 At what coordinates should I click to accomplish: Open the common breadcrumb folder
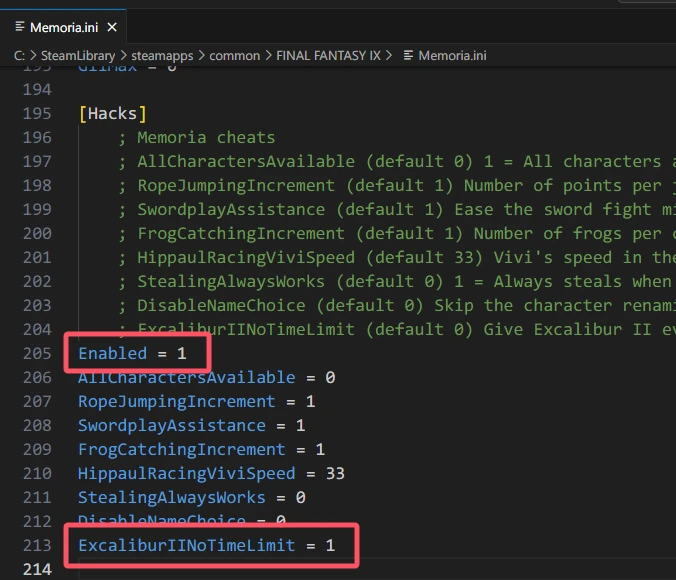point(235,56)
